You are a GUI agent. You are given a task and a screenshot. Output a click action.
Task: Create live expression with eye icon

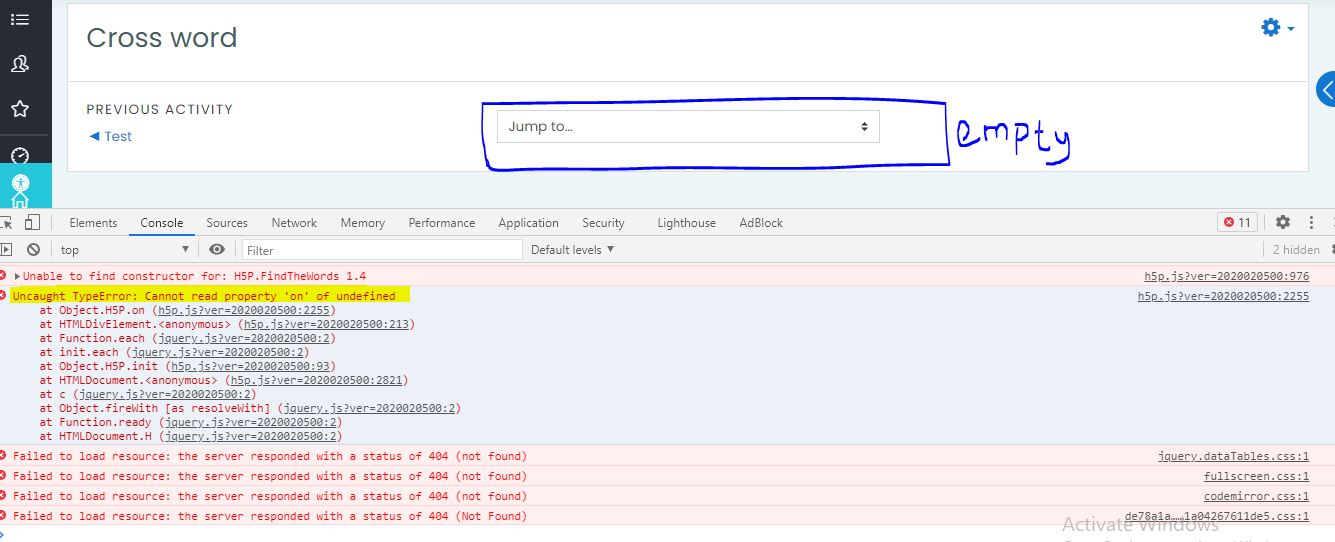click(217, 250)
